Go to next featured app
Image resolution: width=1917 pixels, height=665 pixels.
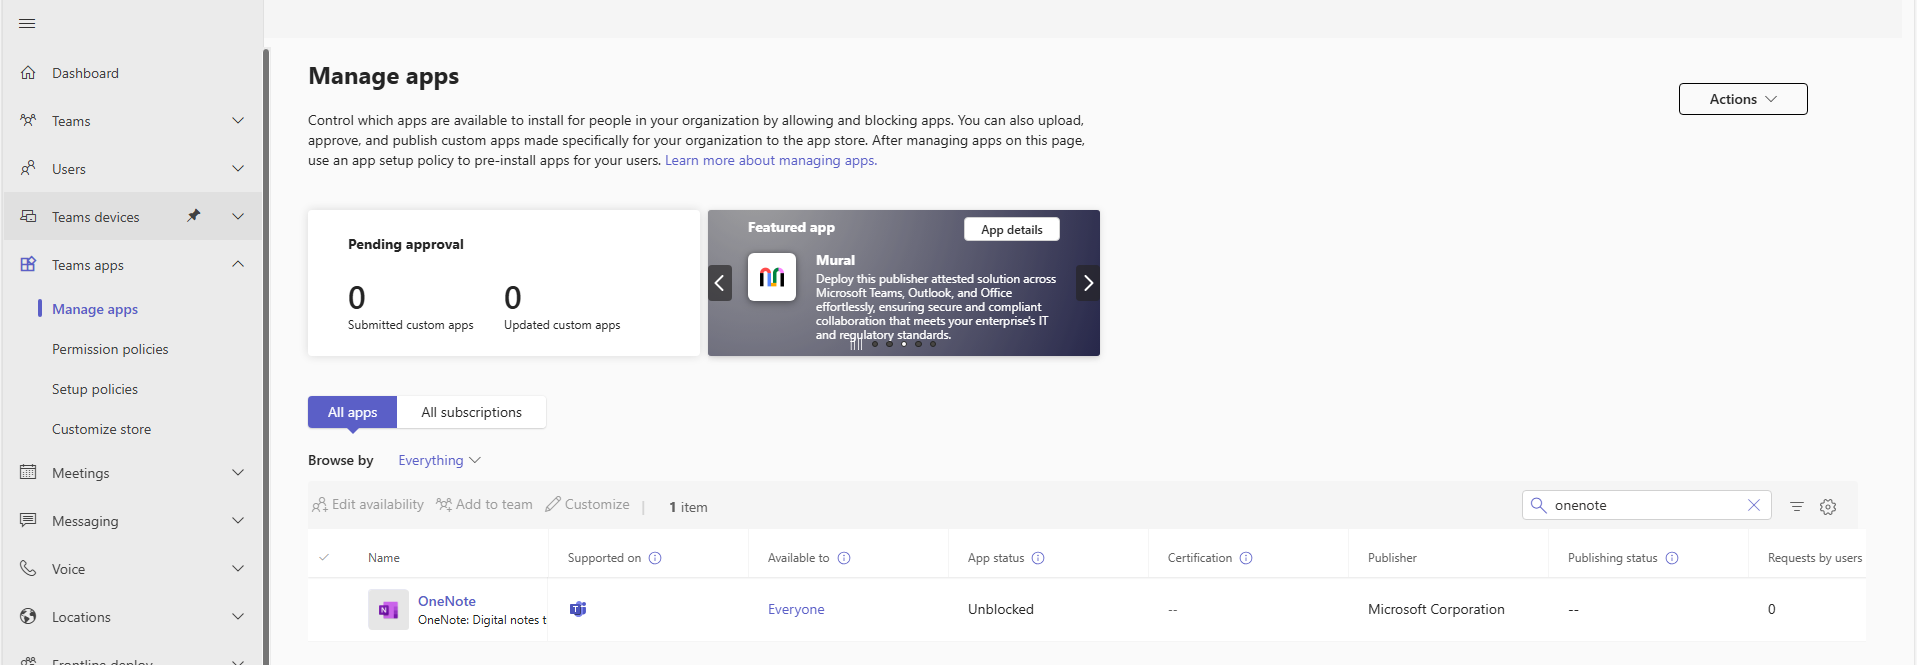coord(1088,283)
